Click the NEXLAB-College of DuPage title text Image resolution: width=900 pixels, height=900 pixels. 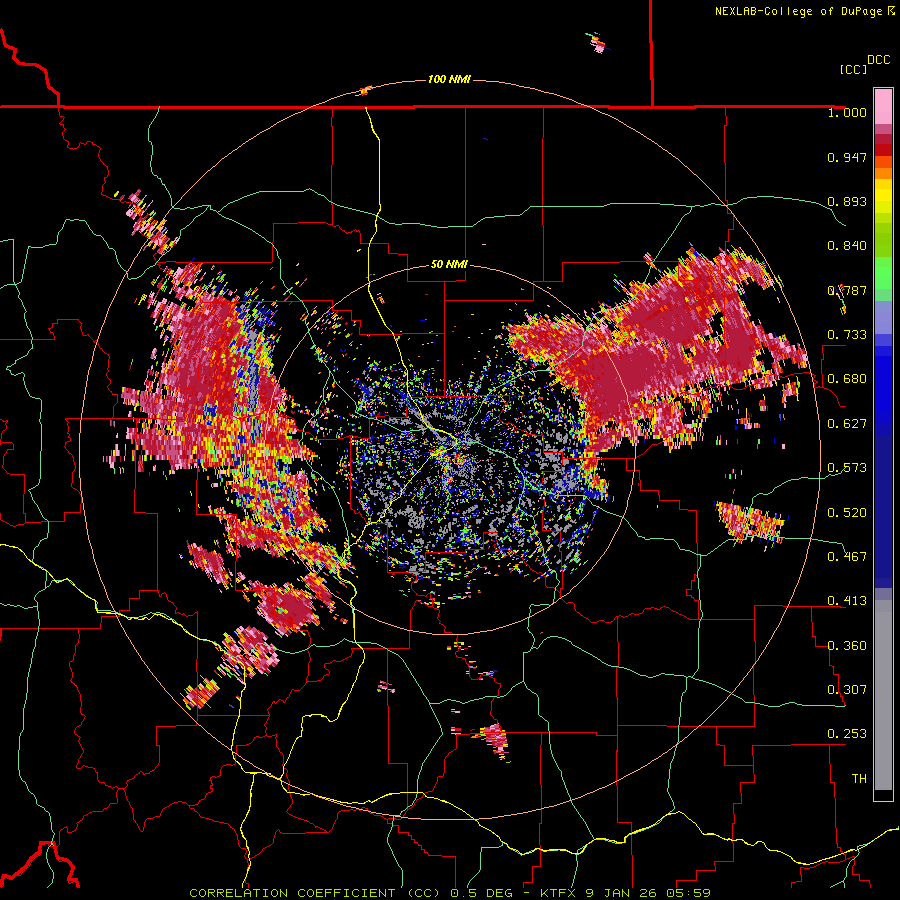click(x=798, y=11)
